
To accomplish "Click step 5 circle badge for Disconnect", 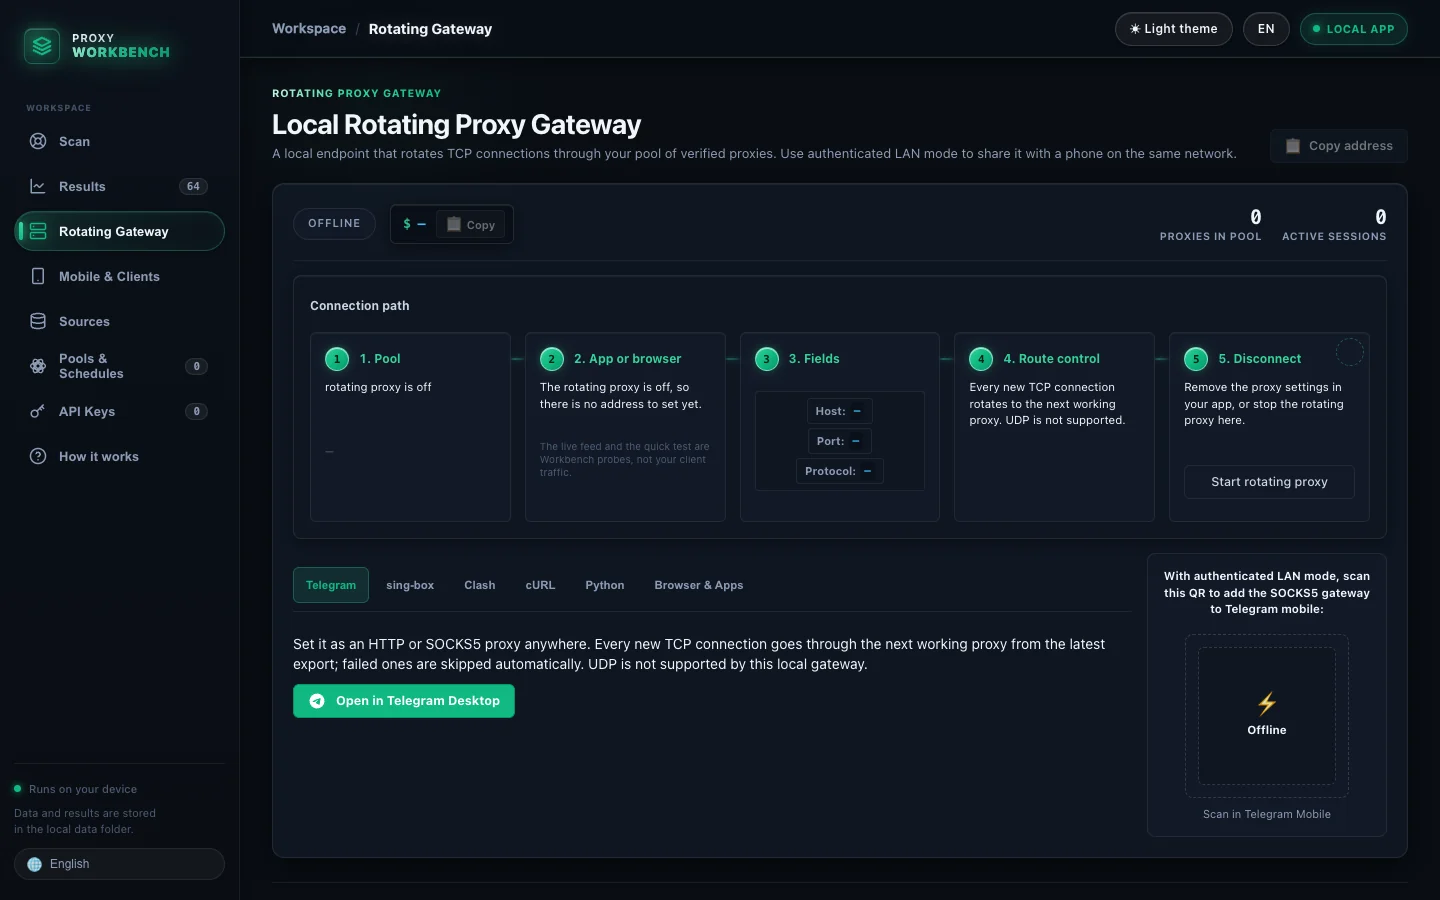I will pyautogui.click(x=1196, y=359).
